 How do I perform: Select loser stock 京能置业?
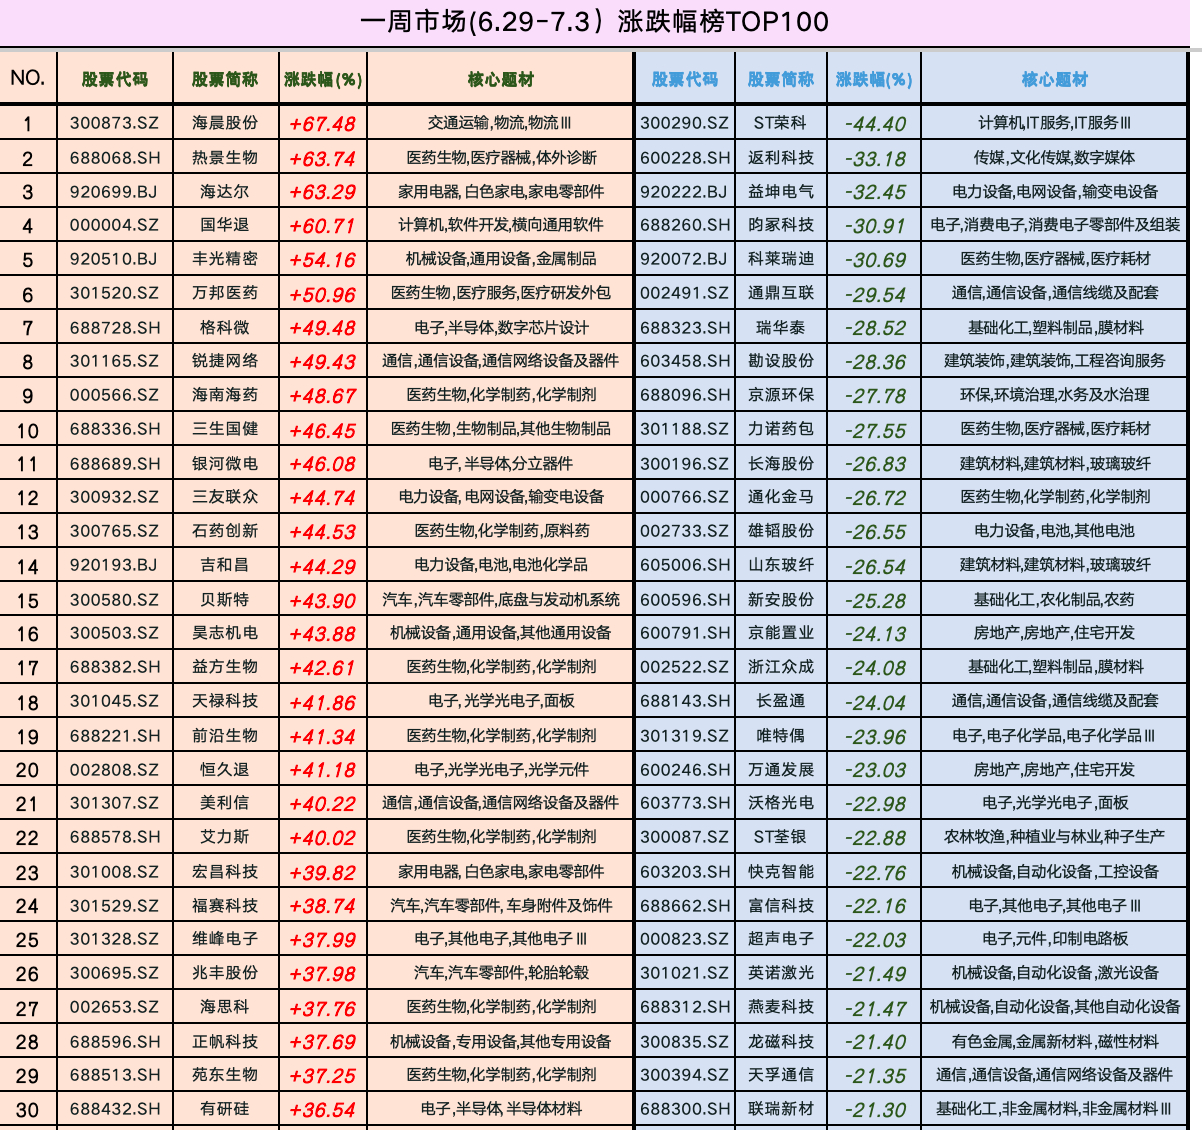tap(781, 632)
